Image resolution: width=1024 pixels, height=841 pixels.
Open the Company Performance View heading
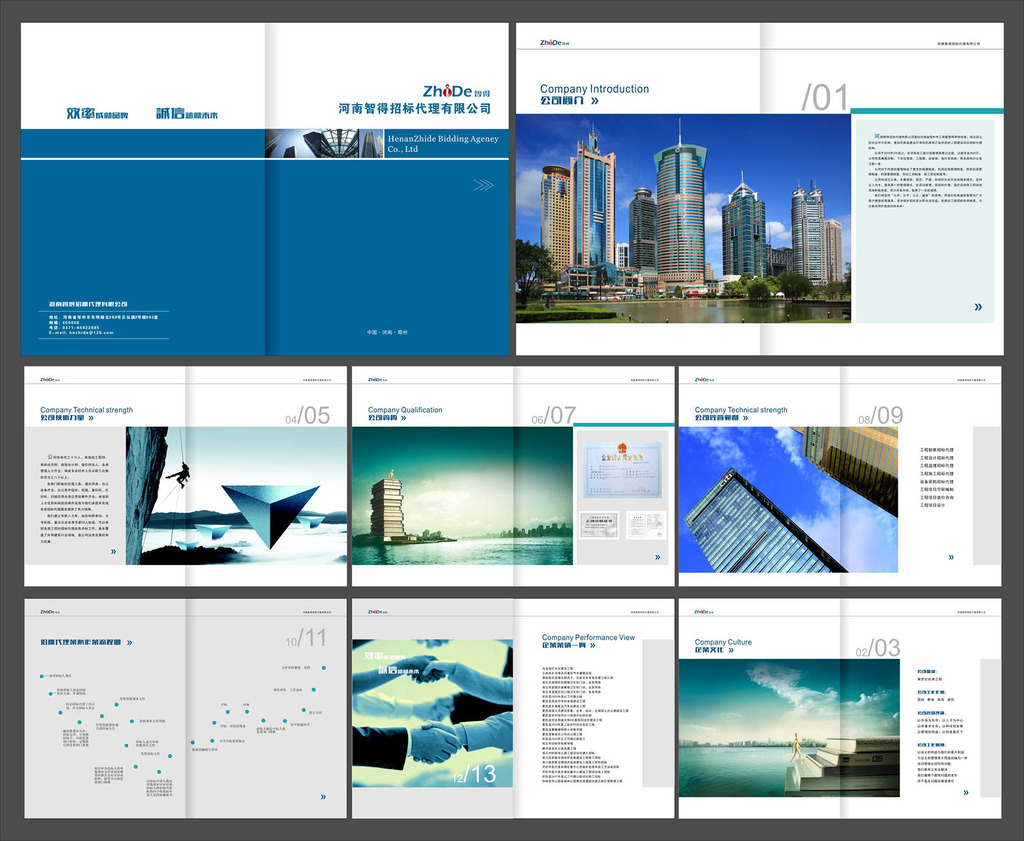[x=588, y=637]
